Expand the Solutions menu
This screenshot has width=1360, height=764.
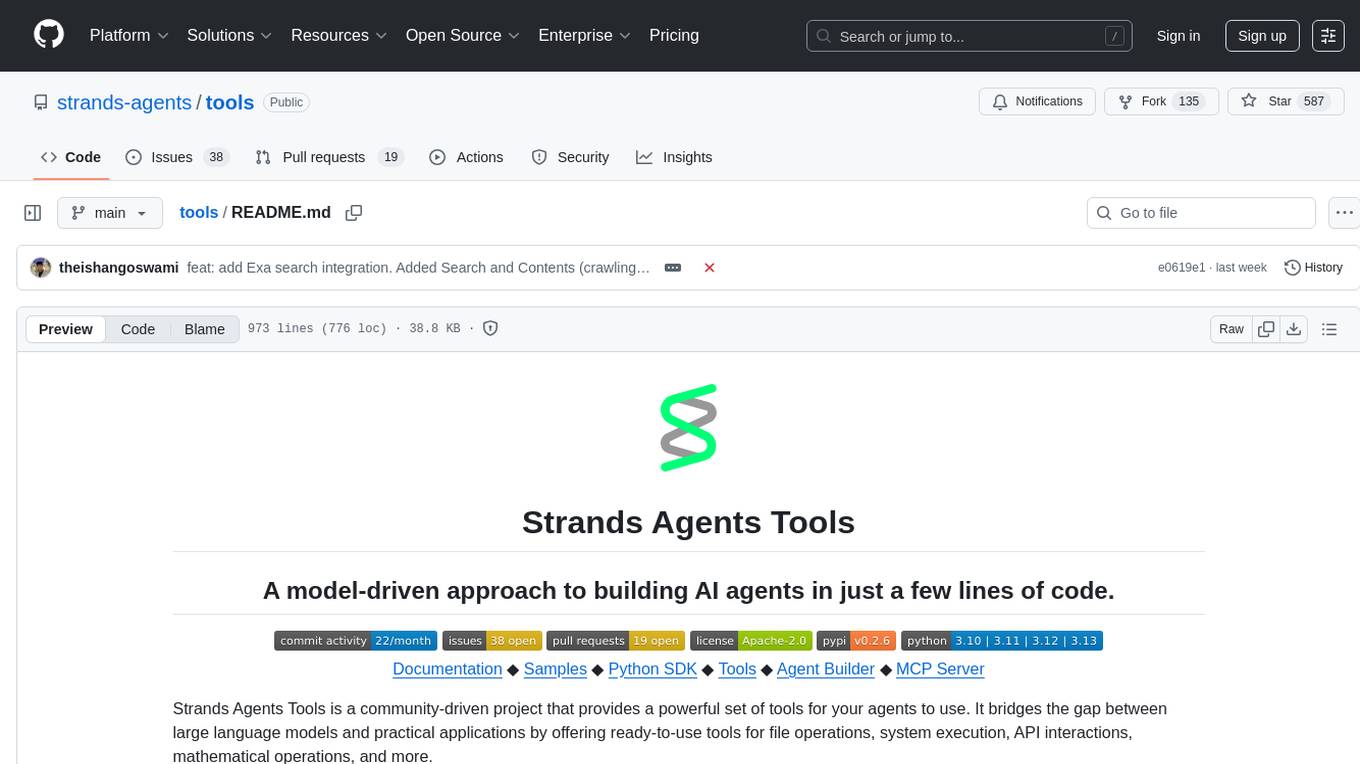coord(230,35)
